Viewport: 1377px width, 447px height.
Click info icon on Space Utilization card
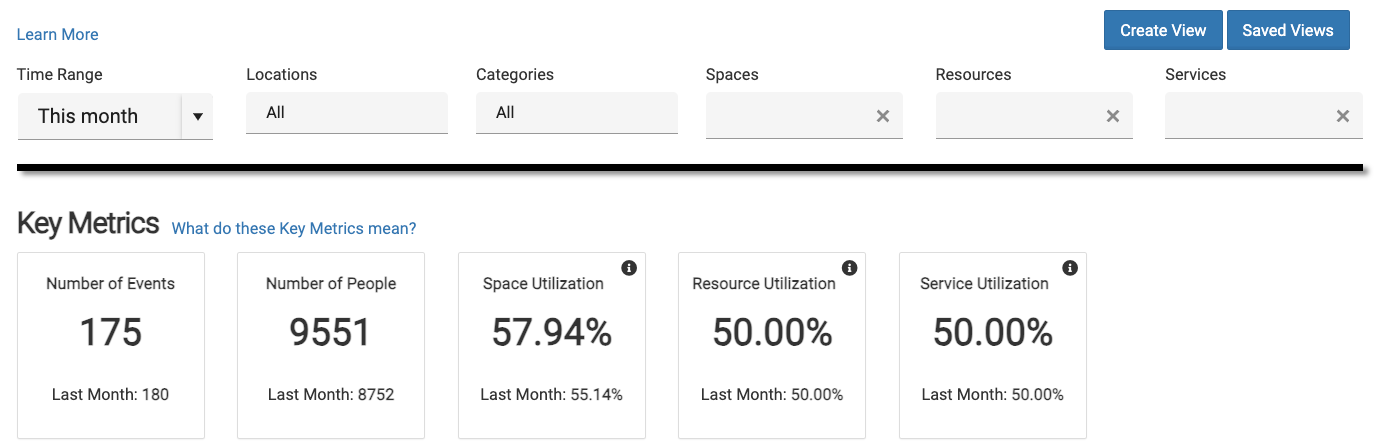(x=629, y=268)
